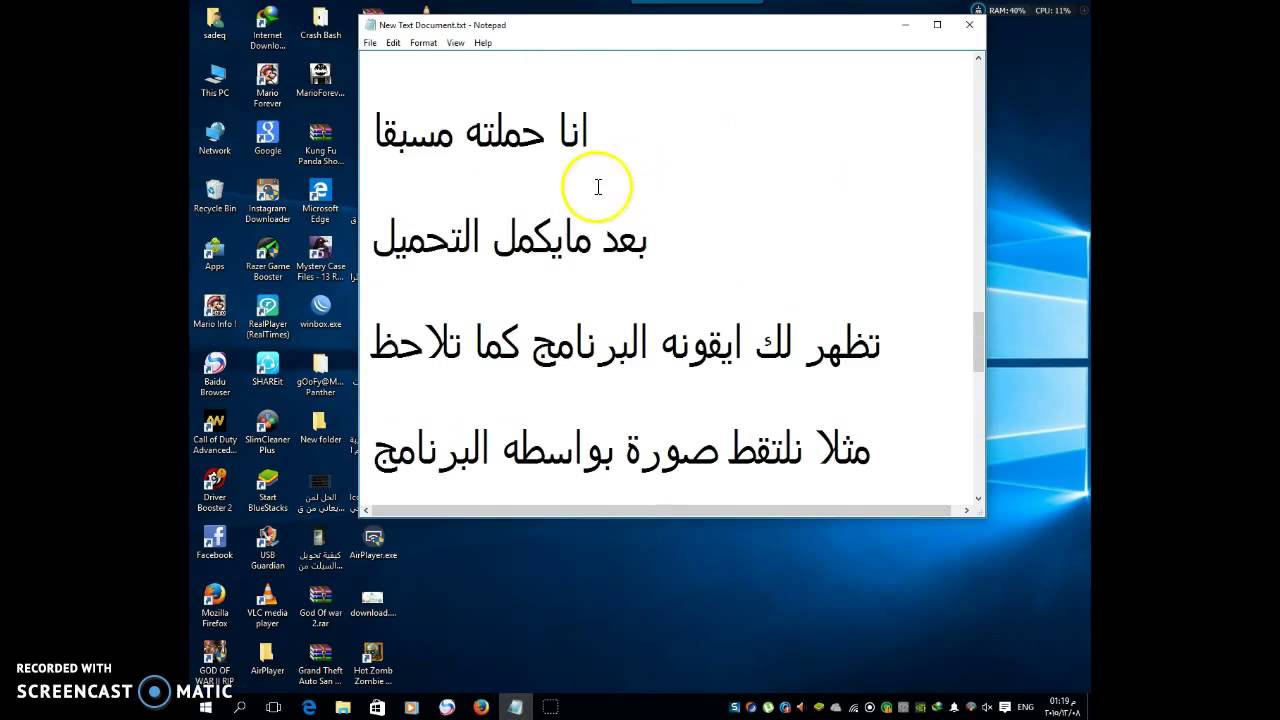The width and height of the screenshot is (1280, 720).
Task: Open the Help menu in Notepad
Action: pyautogui.click(x=483, y=43)
